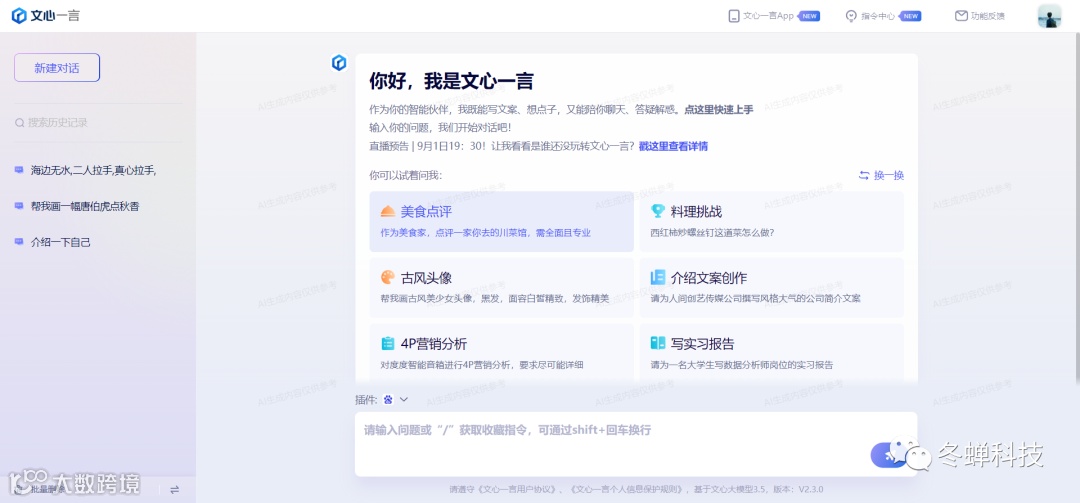Click the Baidu paw plugin icon
This screenshot has height=503, width=1080.
tap(388, 400)
